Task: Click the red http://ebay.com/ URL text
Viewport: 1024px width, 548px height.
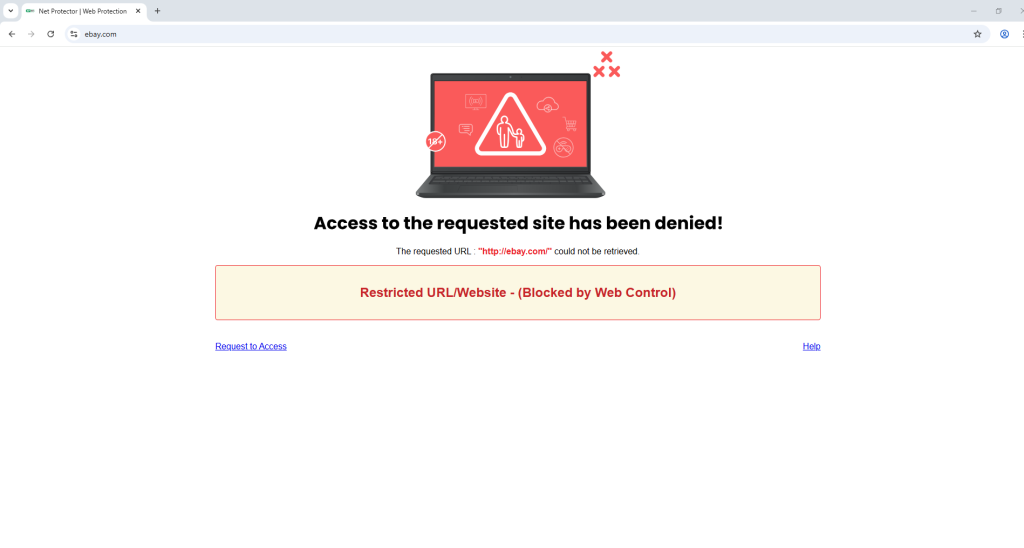Action: click(x=515, y=251)
